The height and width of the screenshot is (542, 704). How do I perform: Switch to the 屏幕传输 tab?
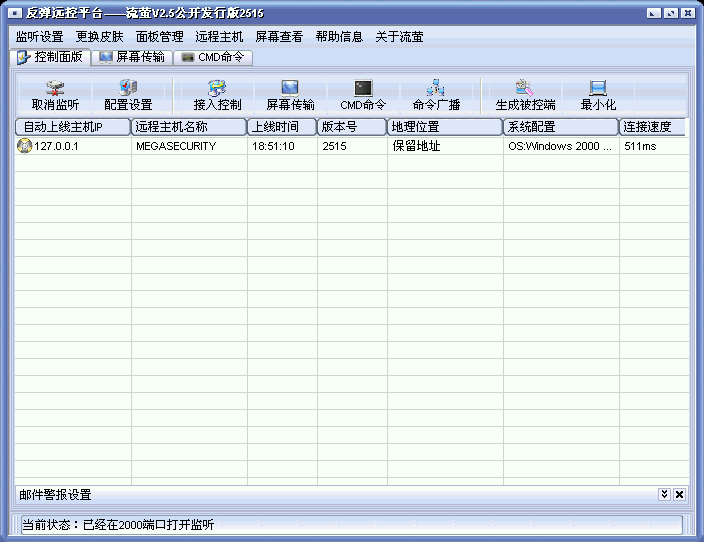(132, 58)
